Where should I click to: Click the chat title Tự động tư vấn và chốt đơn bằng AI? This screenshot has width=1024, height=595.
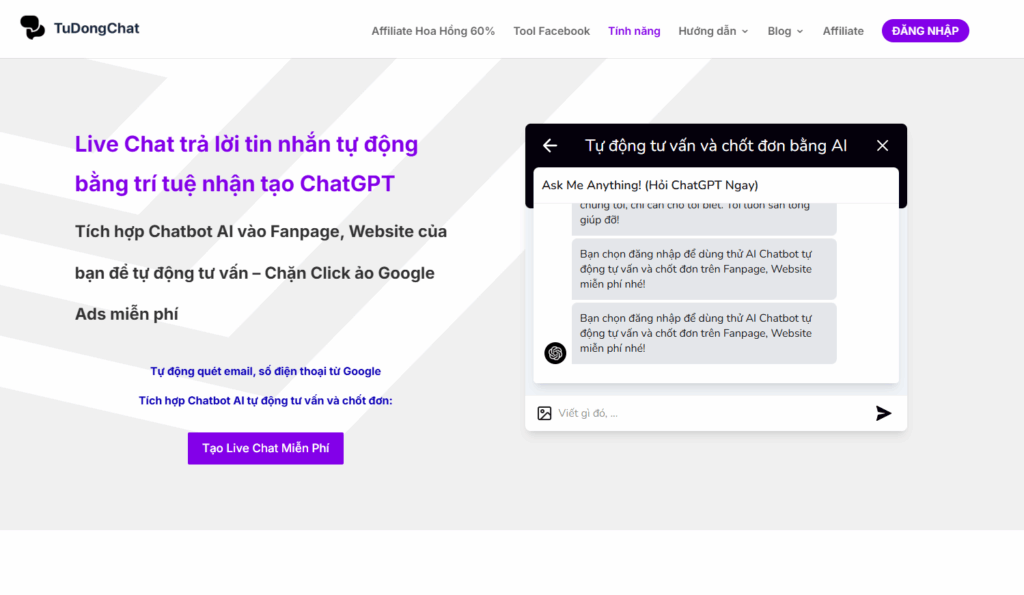pyautogui.click(x=716, y=146)
